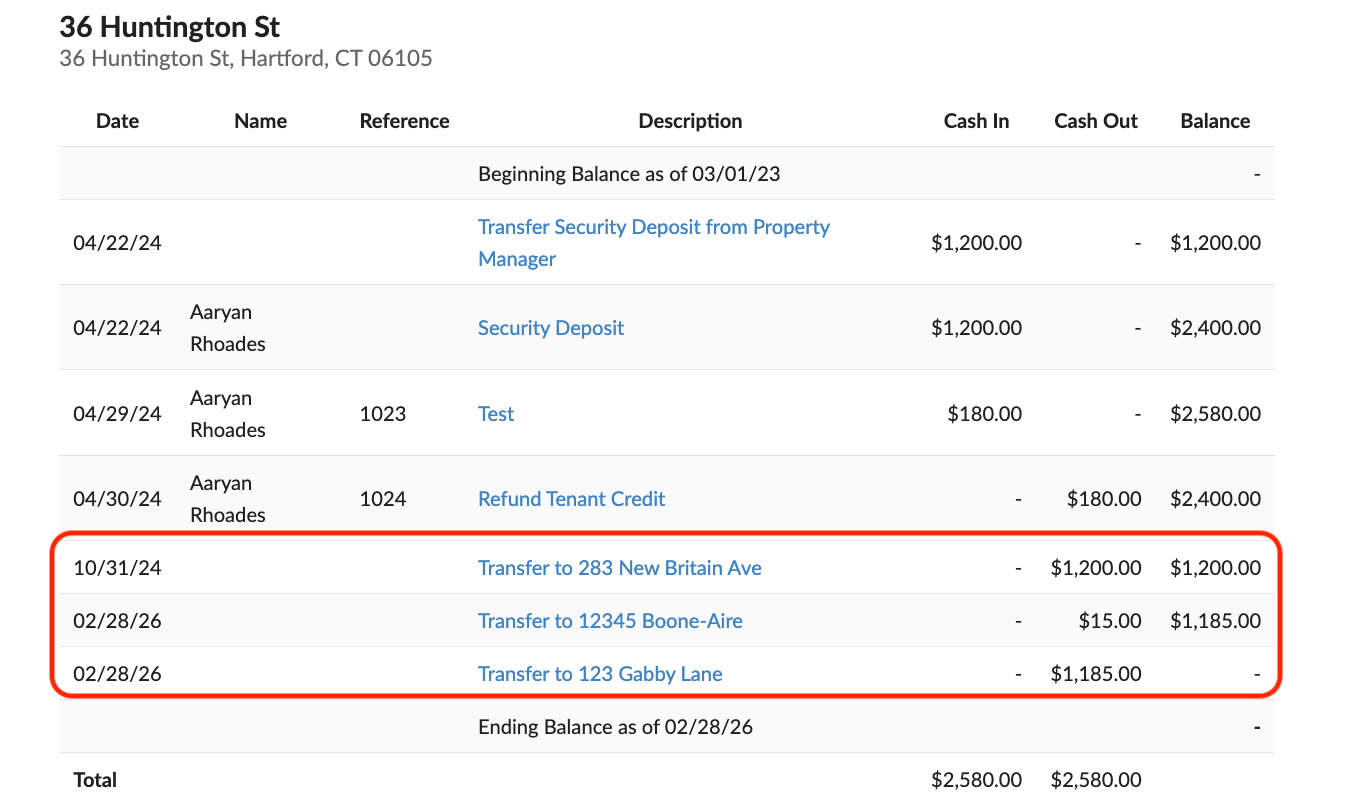The image size is (1350, 808).
Task: Click the 10/31/24 date cell
Action: point(117,568)
